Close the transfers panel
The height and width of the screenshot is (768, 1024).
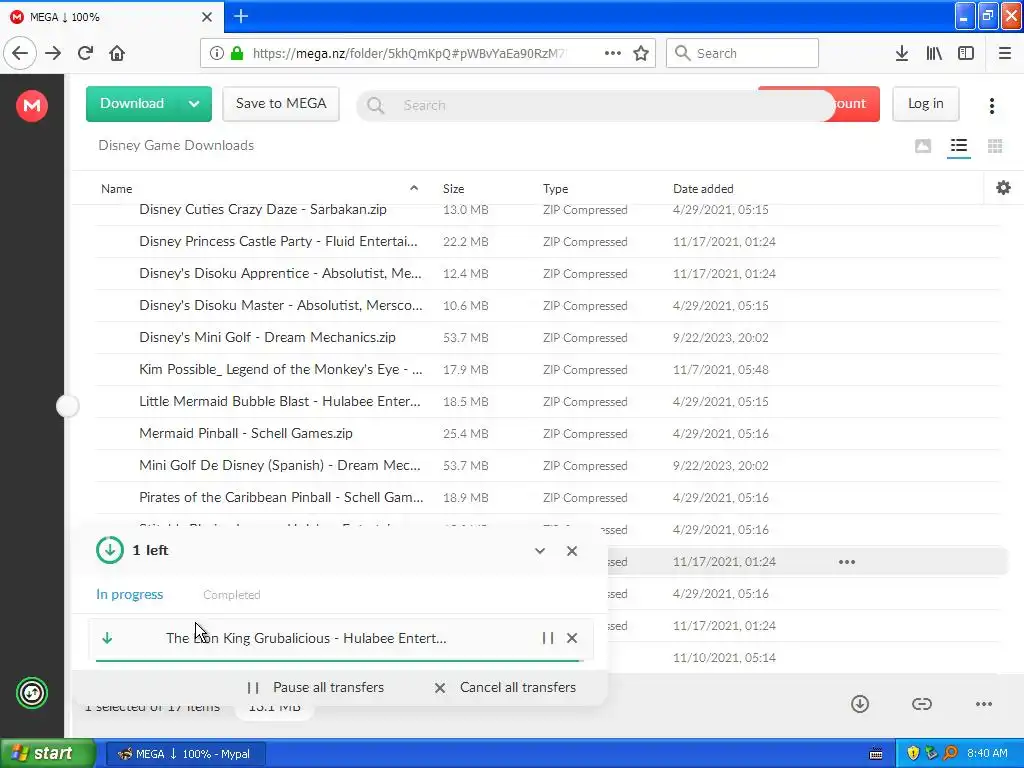572,551
